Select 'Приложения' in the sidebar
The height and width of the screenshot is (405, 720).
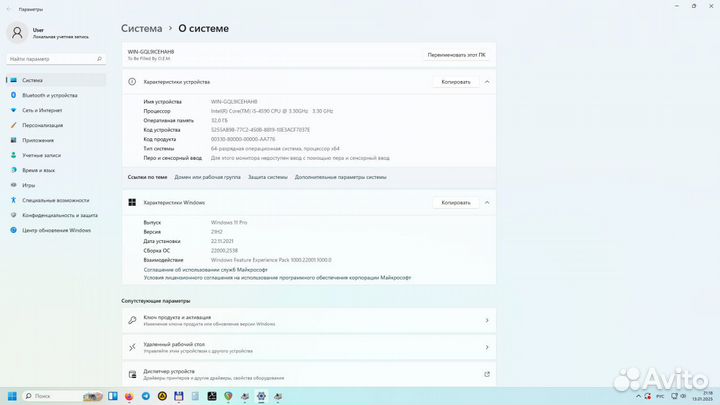coord(56,140)
